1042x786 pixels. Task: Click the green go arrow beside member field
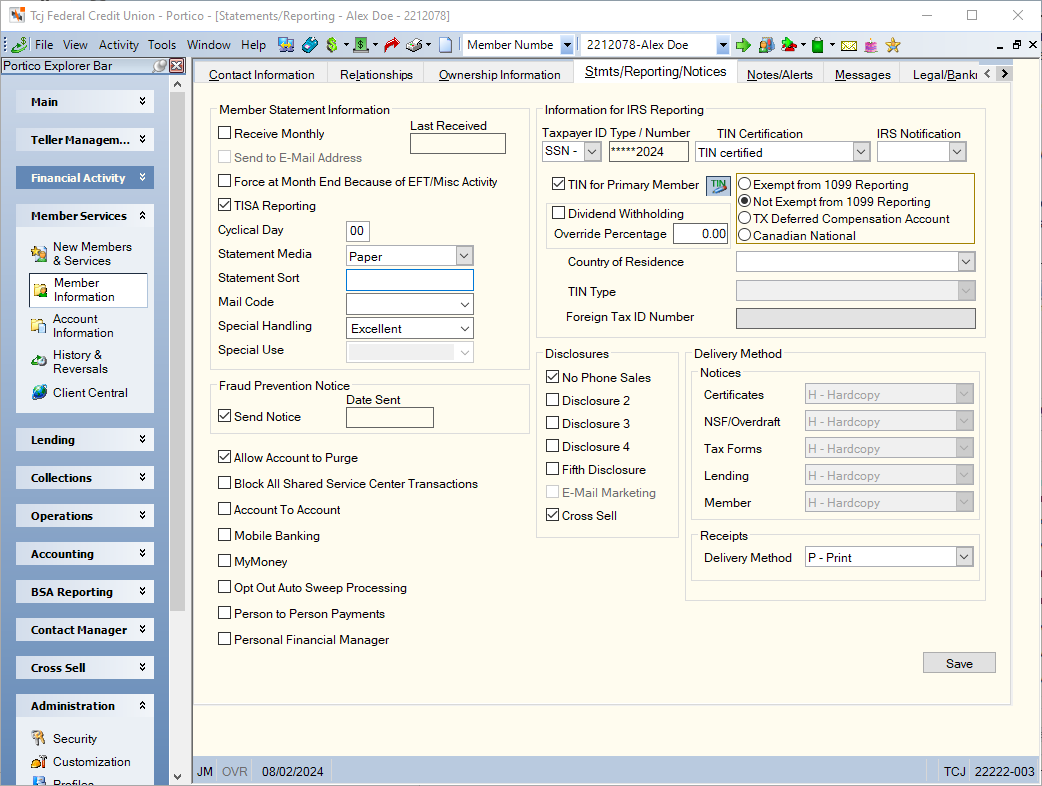pos(743,45)
